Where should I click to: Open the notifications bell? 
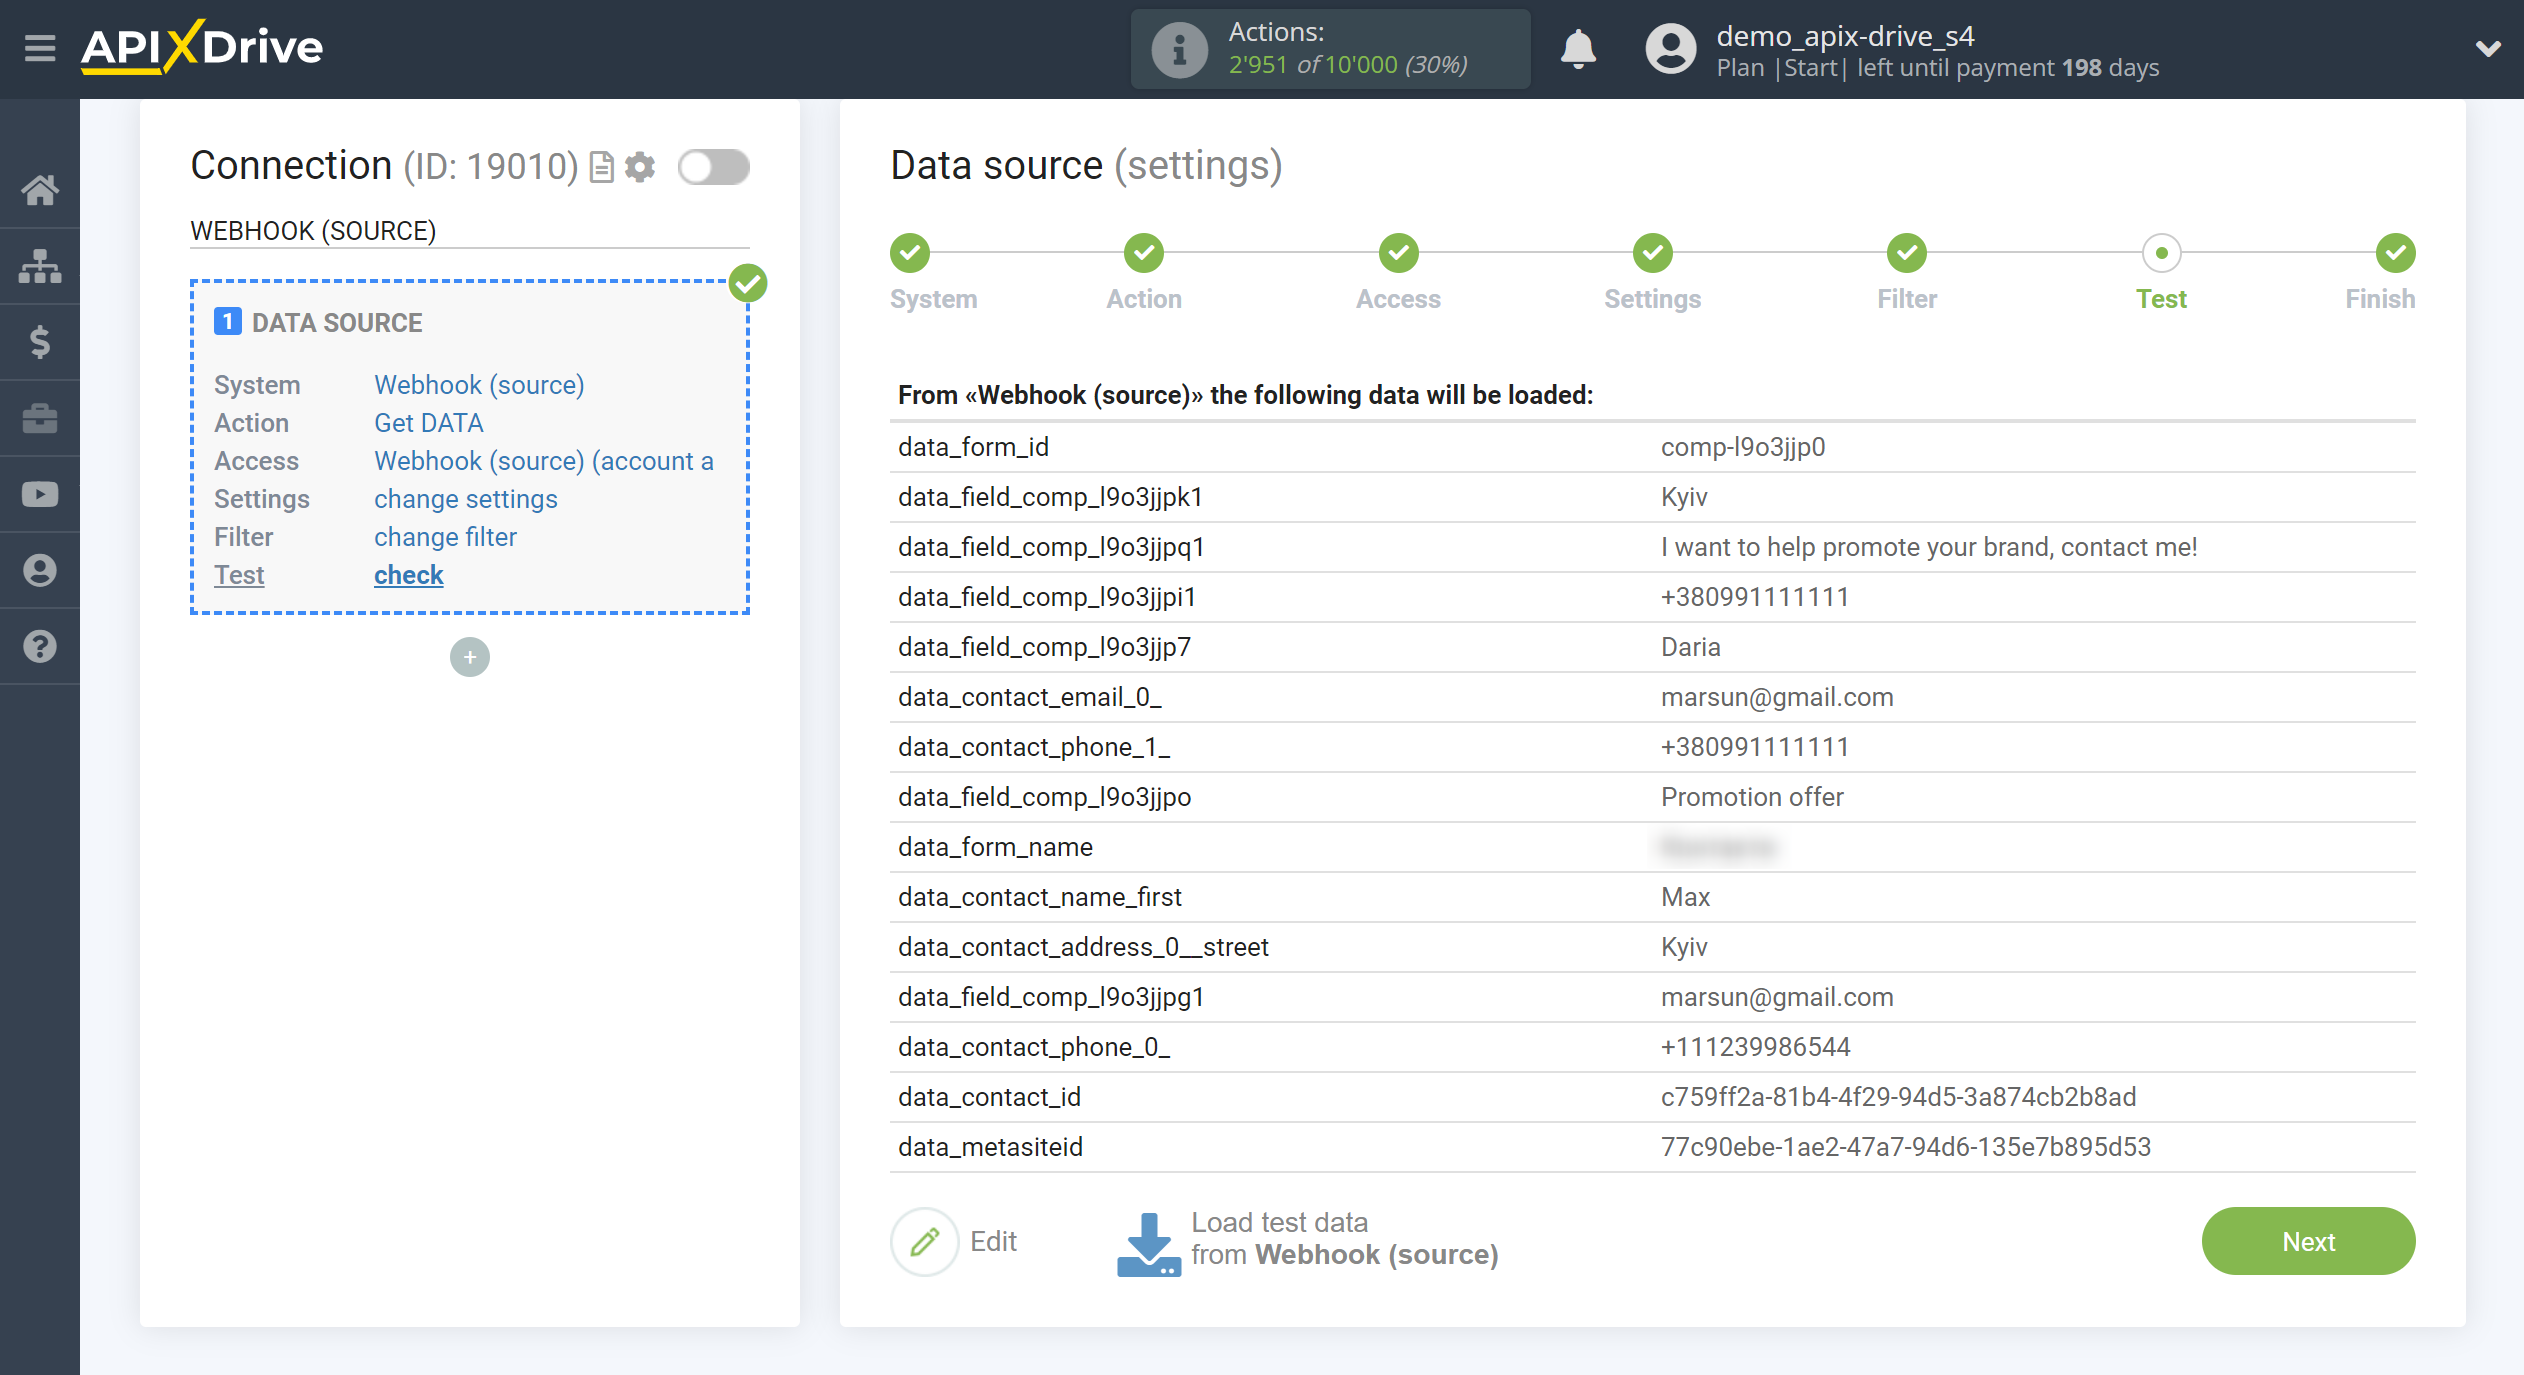[x=1578, y=49]
